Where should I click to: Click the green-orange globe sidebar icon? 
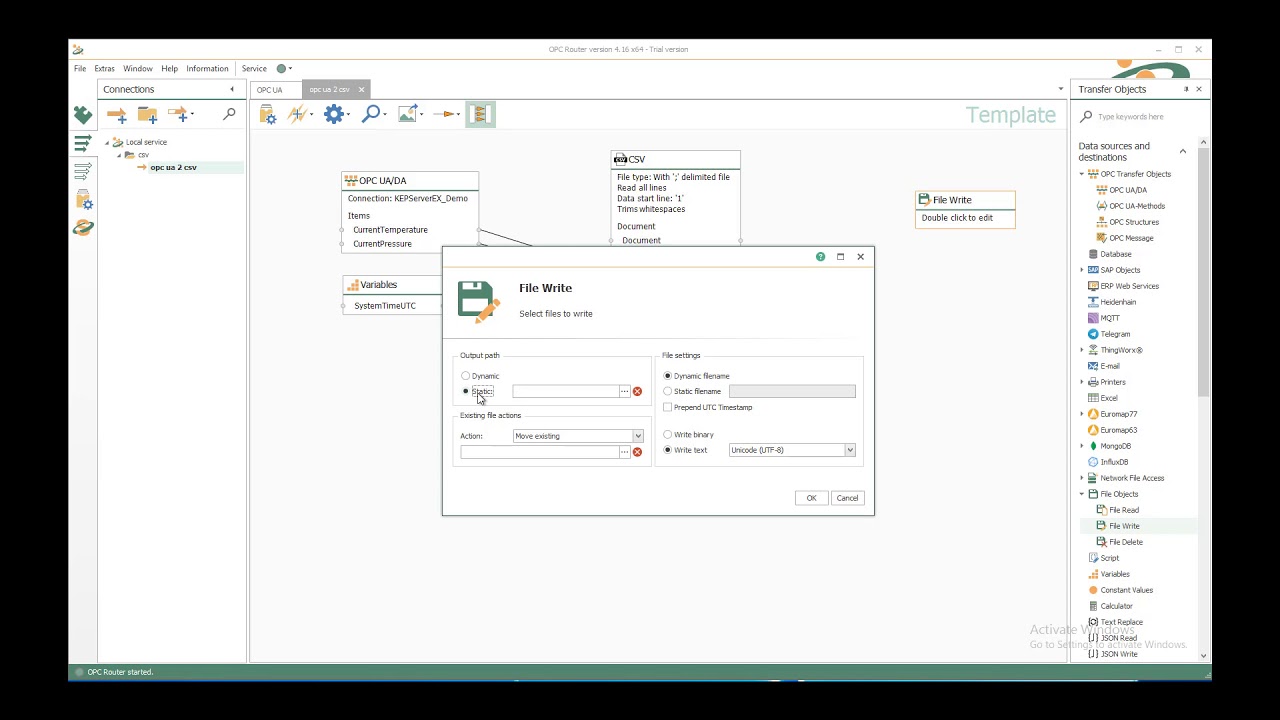tap(83, 228)
